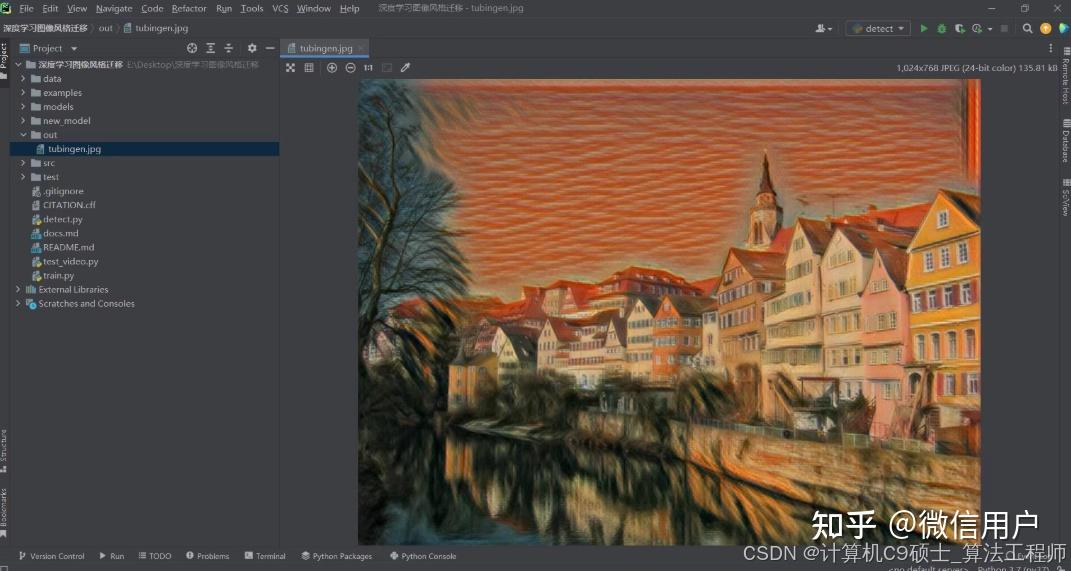Open the Terminal tool window
The height and width of the screenshot is (571, 1071).
point(265,556)
